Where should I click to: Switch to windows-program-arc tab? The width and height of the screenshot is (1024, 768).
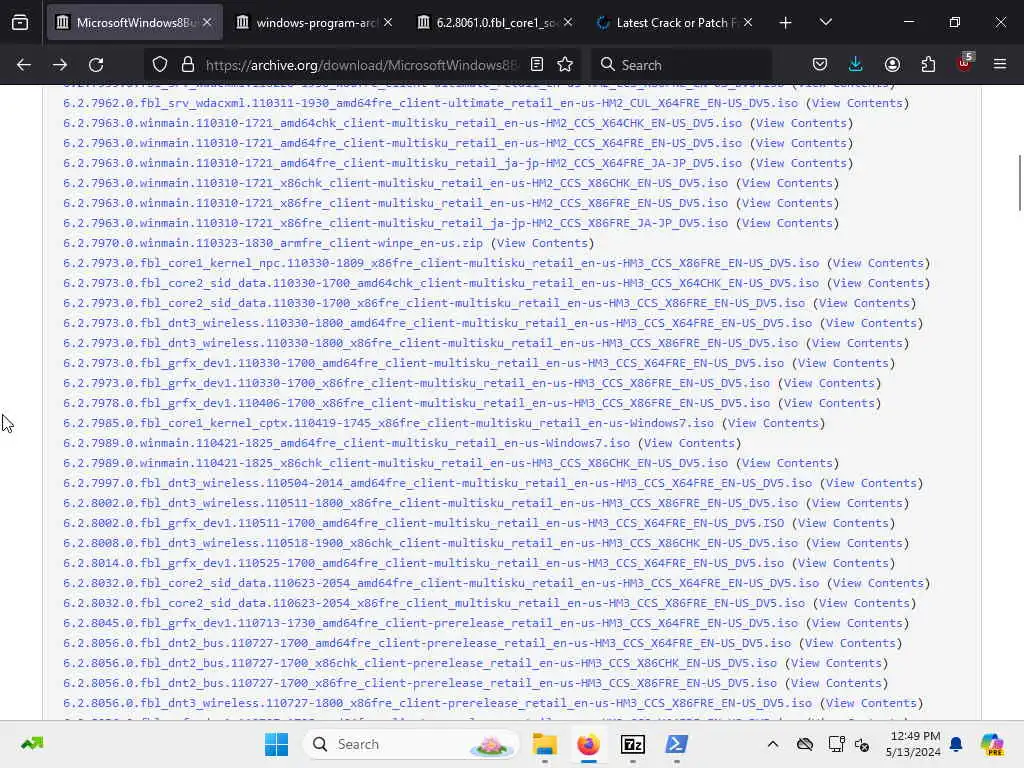(x=315, y=23)
